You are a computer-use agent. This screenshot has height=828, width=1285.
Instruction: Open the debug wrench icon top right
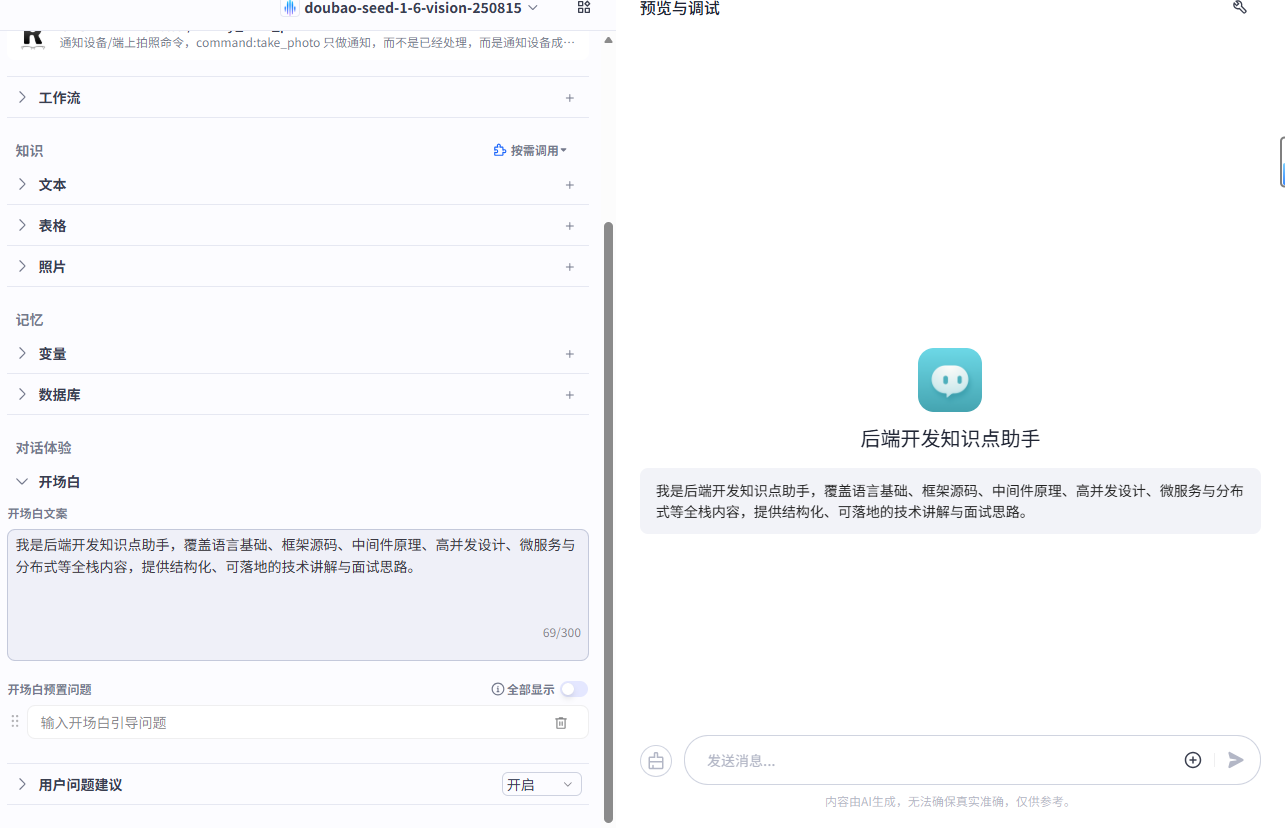pyautogui.click(x=1240, y=8)
